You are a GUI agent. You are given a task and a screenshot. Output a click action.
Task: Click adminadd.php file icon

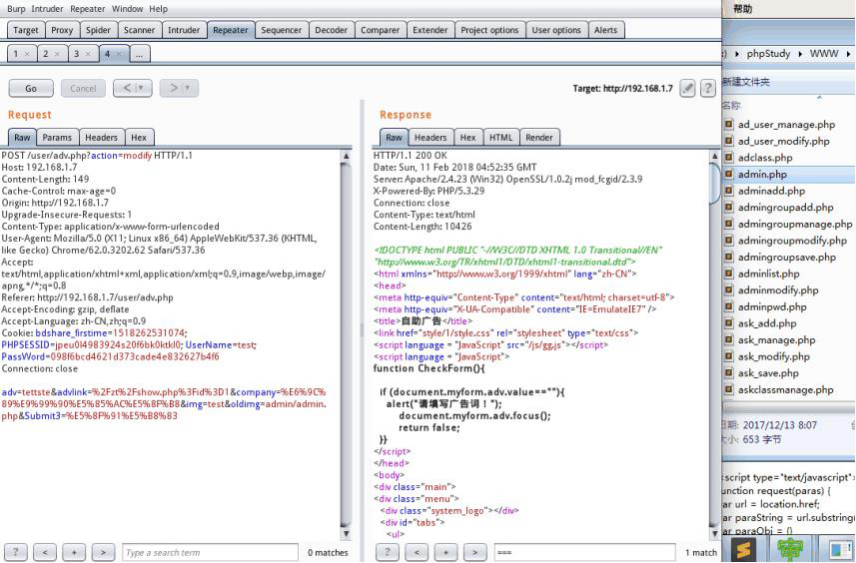coord(728,191)
